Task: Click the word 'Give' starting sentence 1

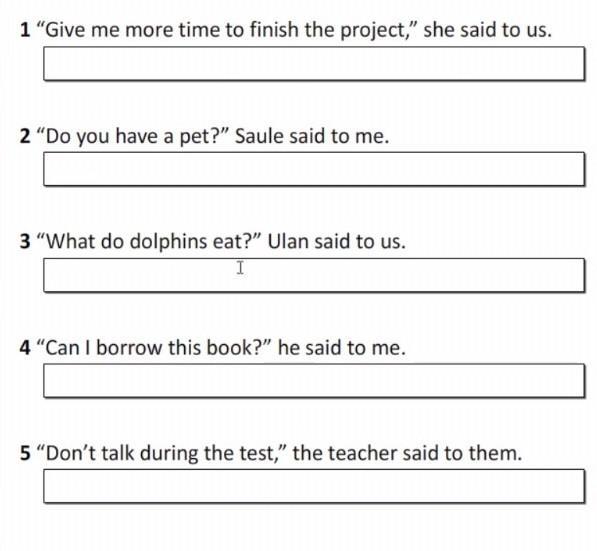Action: pyautogui.click(x=65, y=30)
